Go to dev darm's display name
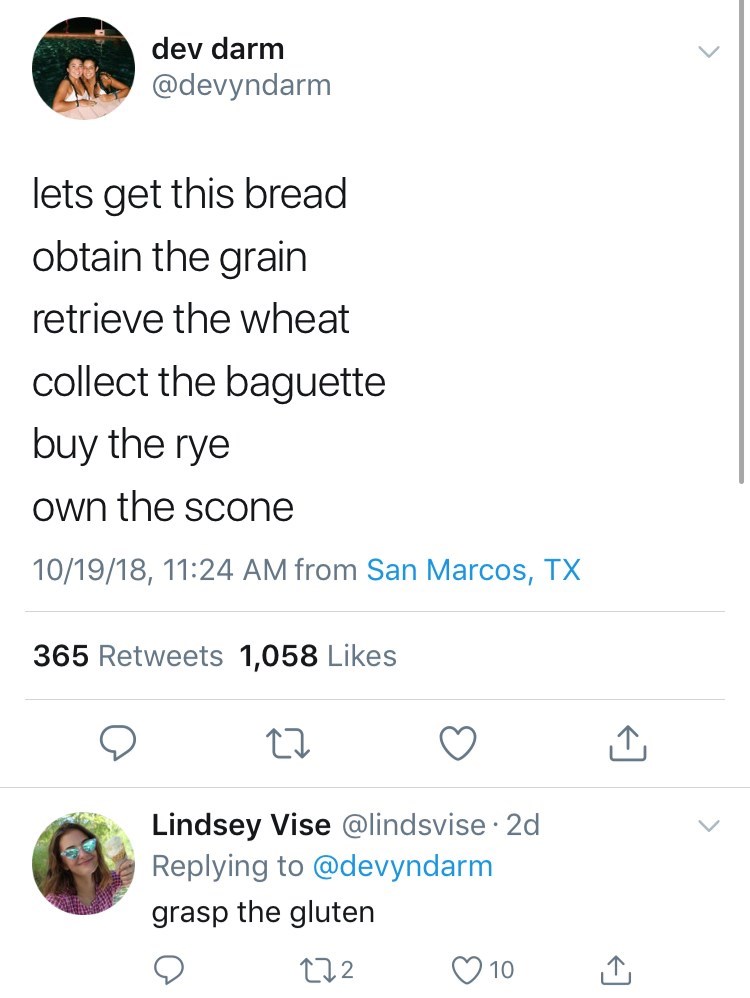 click(x=218, y=47)
